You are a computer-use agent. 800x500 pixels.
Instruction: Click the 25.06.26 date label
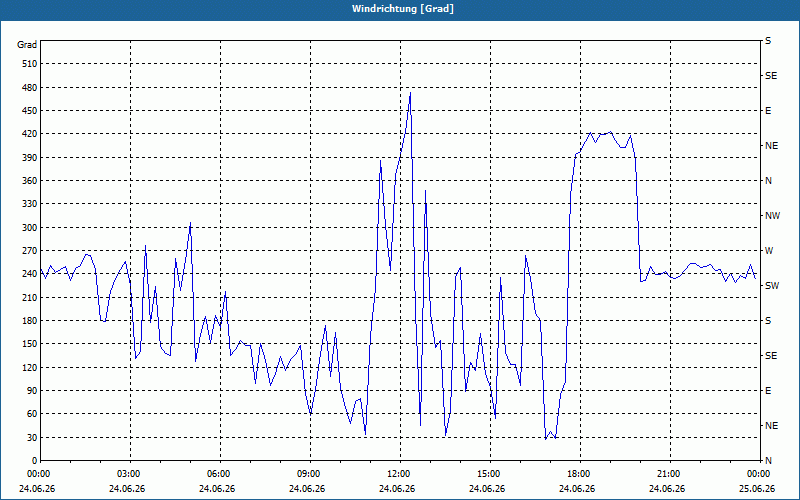click(757, 489)
